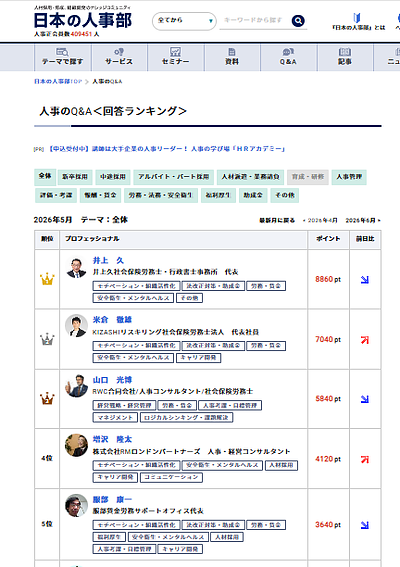Click コミュニケーション tag for 増沢 隆太
The width and height of the screenshot is (400, 567).
171,477
